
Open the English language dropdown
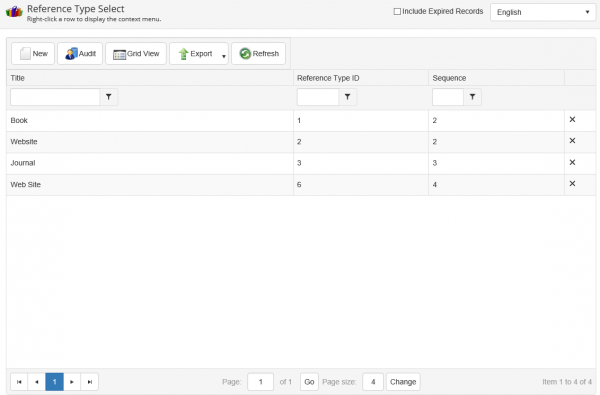(543, 12)
